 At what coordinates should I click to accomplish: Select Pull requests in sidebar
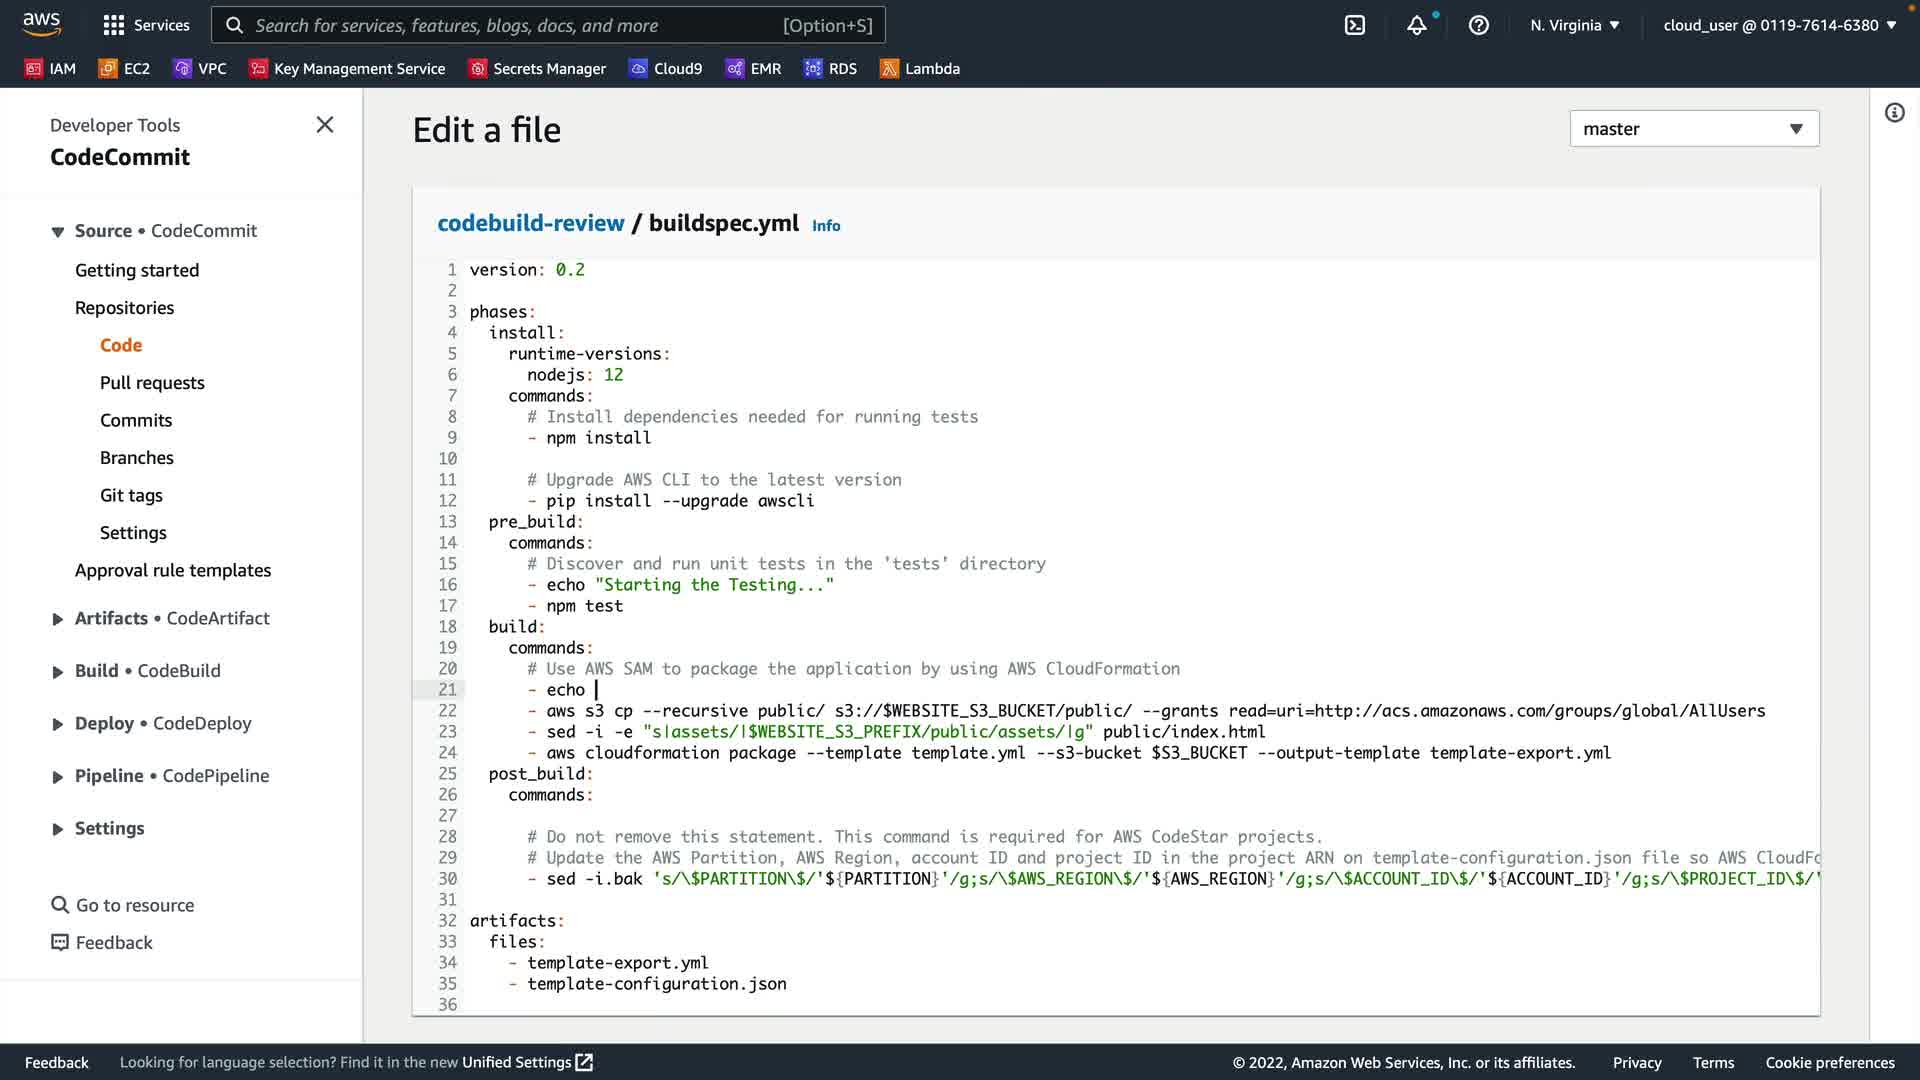point(152,383)
